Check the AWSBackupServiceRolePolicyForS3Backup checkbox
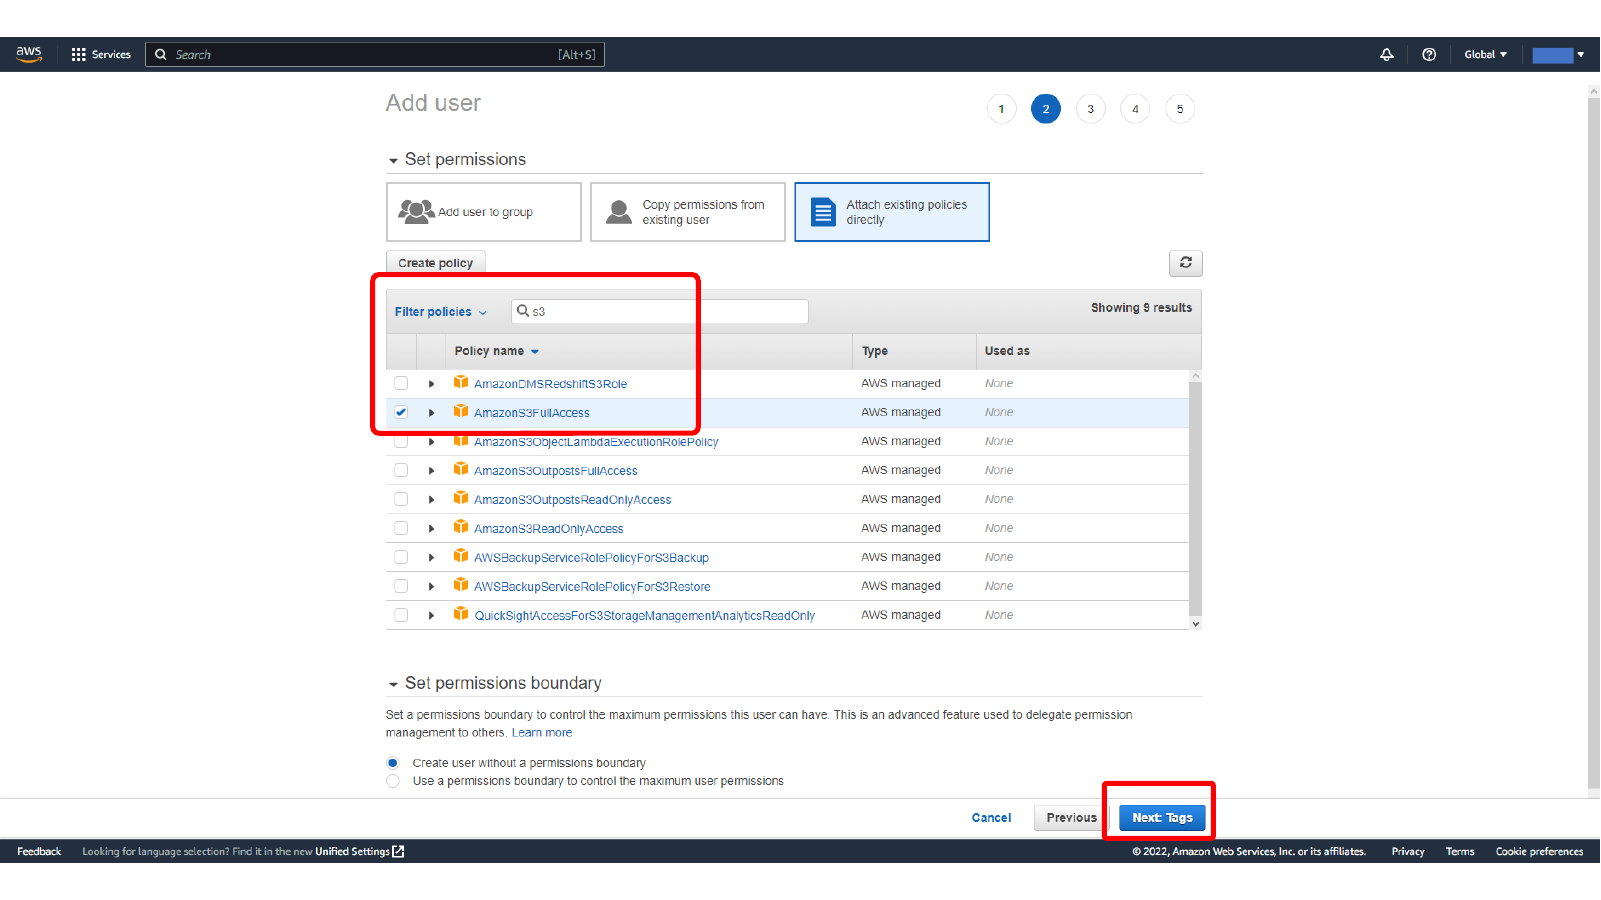This screenshot has height=900, width=1601. [401, 557]
